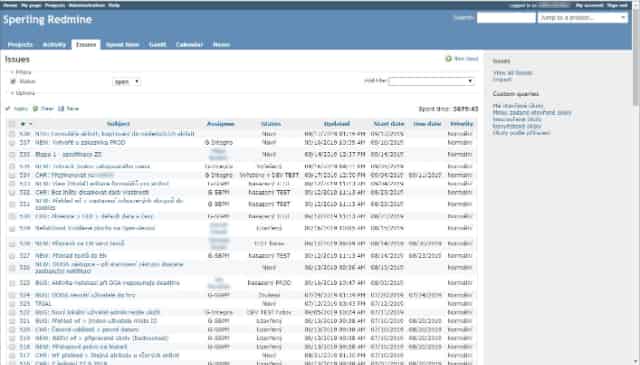Open the Jump to a project dropdown
The height and width of the screenshot is (365, 640).
point(582,18)
